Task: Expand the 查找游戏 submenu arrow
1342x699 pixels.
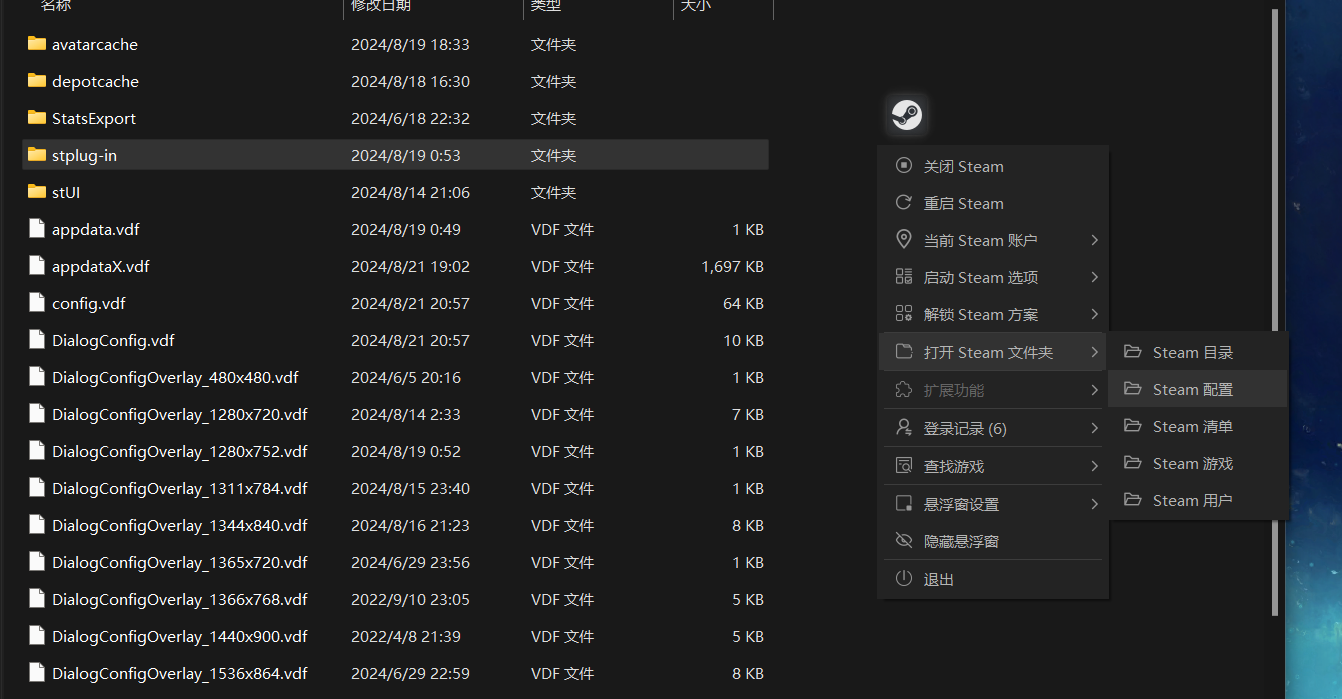Action: coord(1095,466)
